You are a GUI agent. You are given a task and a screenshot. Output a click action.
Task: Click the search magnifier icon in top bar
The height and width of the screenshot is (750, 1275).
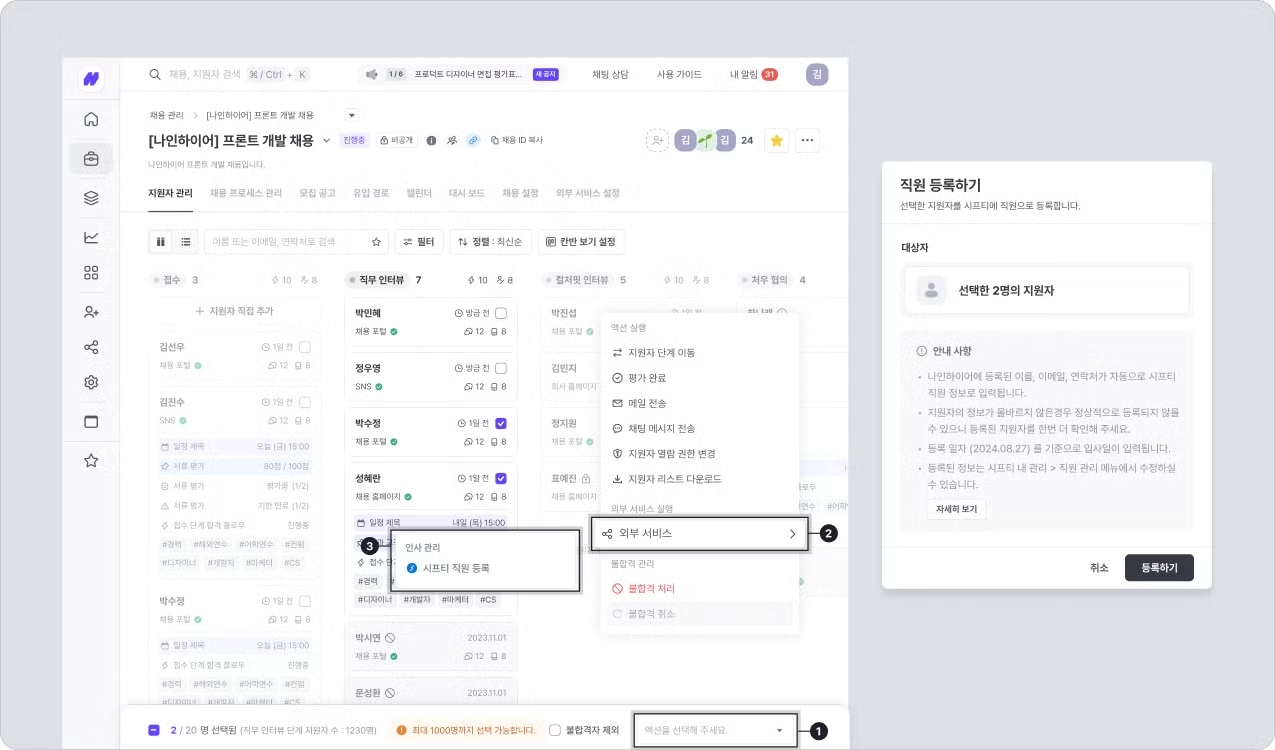pyautogui.click(x=155, y=74)
